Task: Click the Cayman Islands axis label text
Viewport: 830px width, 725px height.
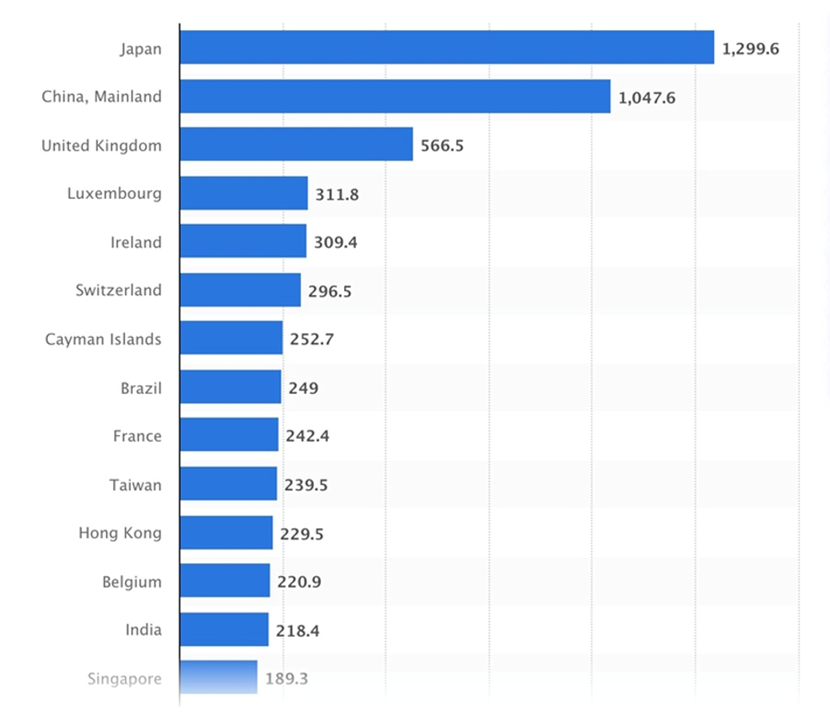Action: (x=103, y=339)
